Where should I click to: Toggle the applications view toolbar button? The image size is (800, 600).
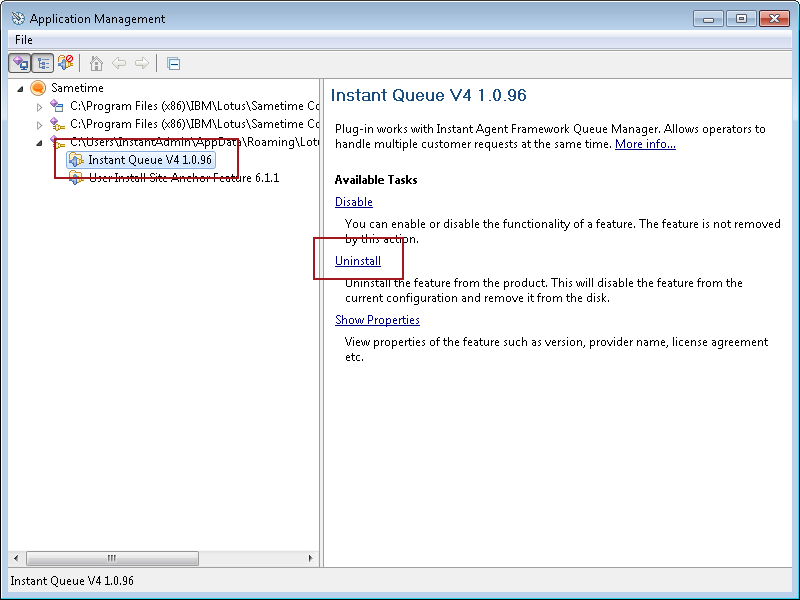pyautogui.click(x=21, y=63)
